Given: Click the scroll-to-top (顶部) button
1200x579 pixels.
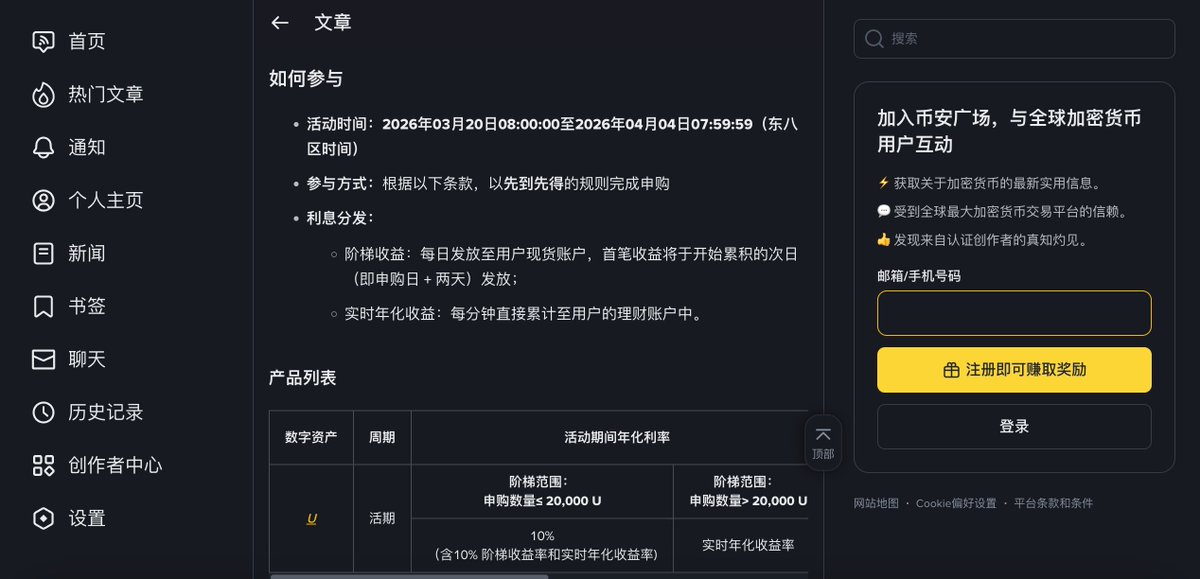Looking at the screenshot, I should [823, 442].
